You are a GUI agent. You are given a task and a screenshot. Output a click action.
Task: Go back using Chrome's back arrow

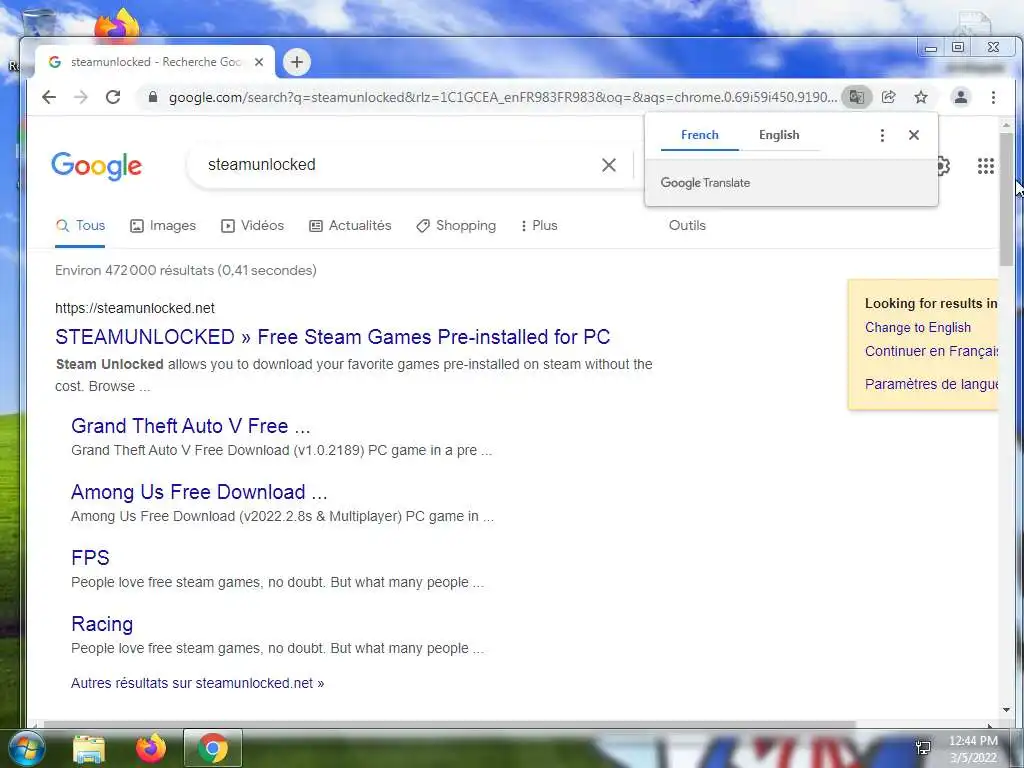click(49, 97)
